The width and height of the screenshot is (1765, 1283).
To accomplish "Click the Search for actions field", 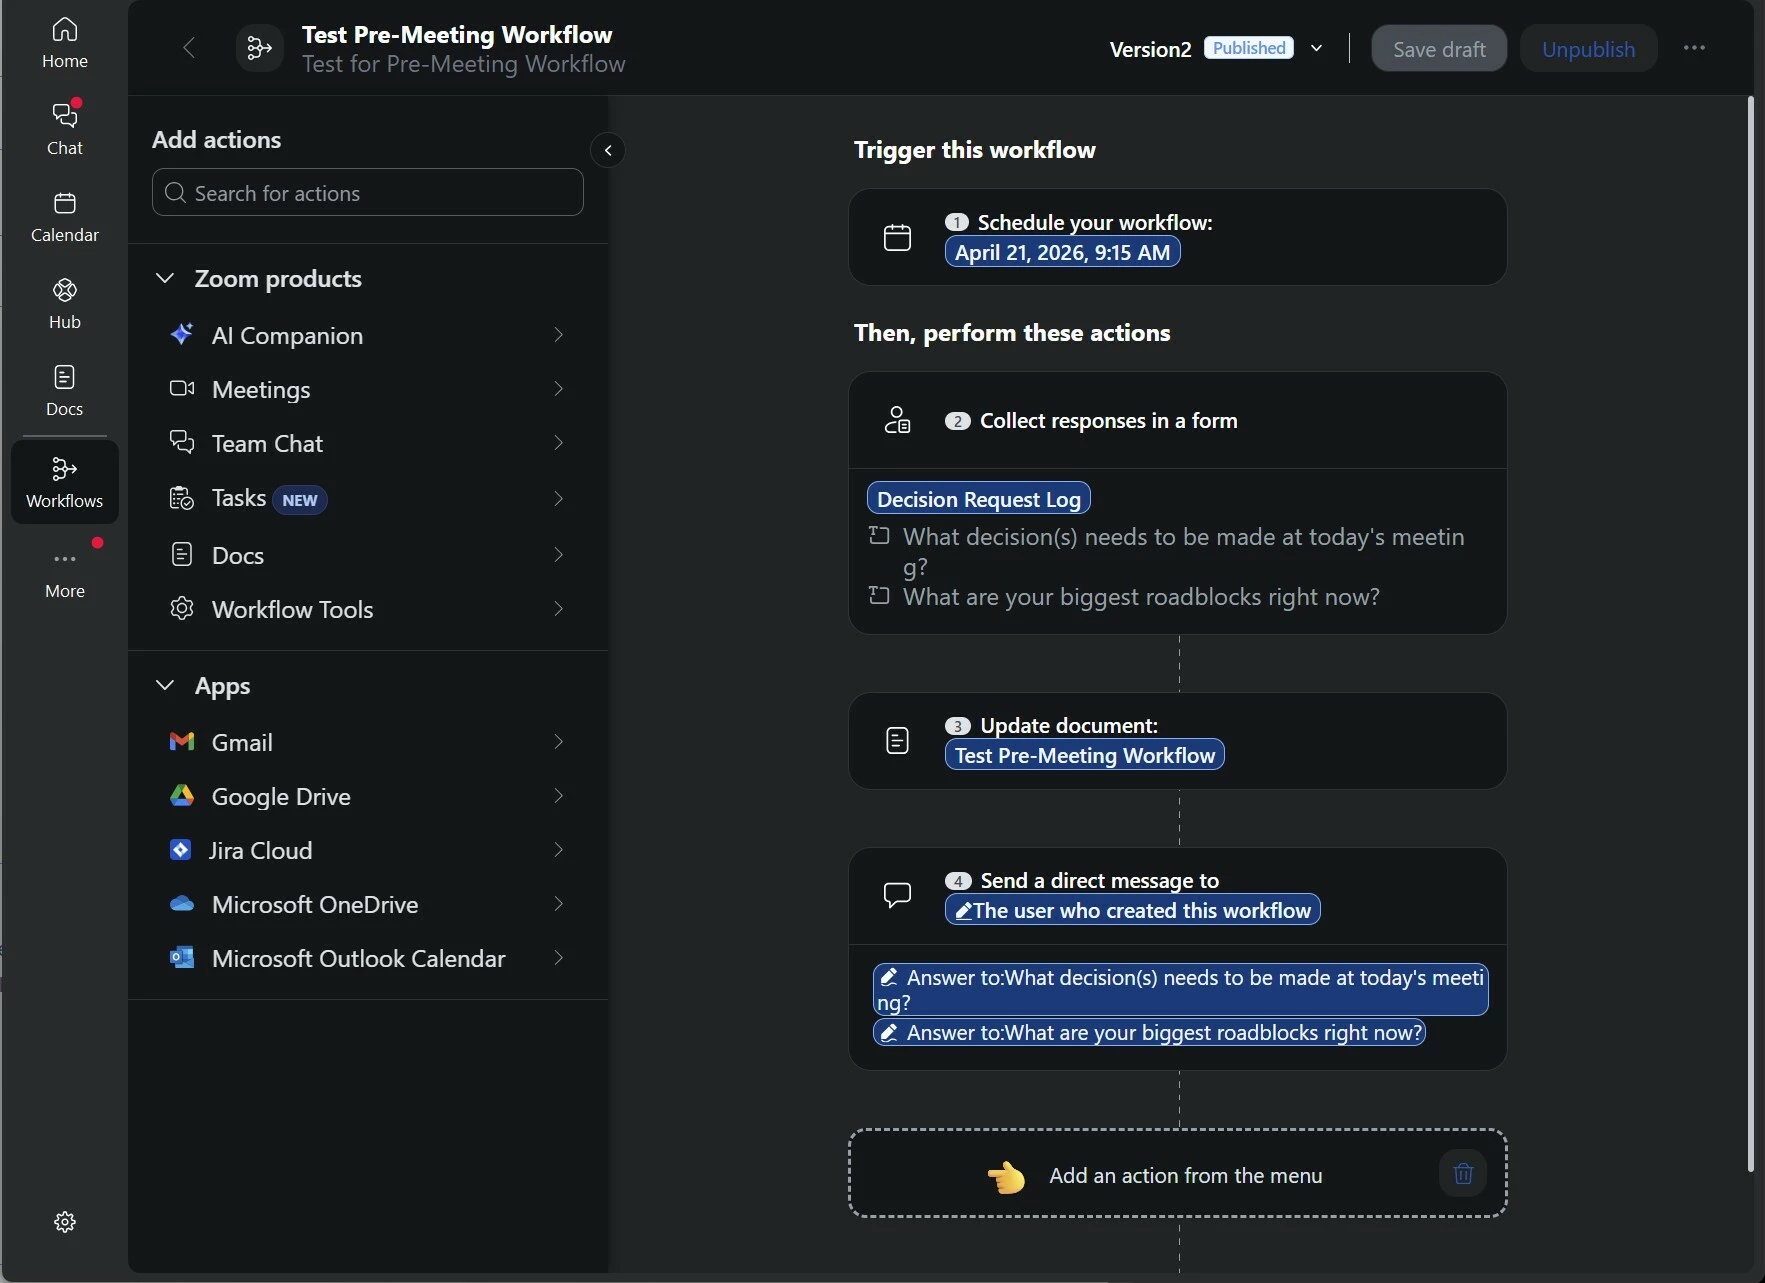I will 368,193.
